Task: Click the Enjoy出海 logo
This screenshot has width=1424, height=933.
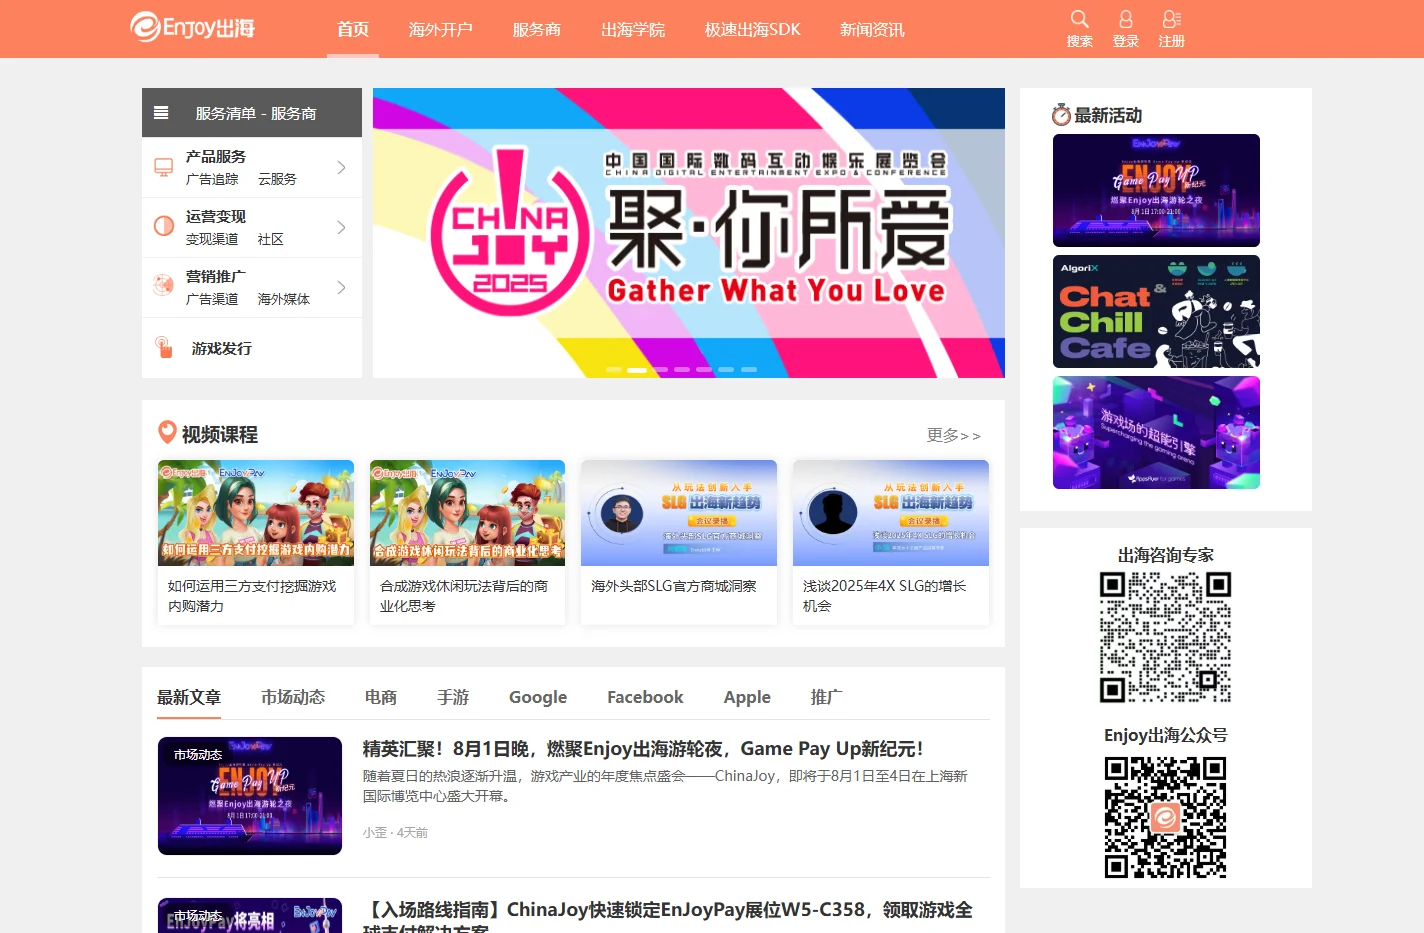Action: 192,27
